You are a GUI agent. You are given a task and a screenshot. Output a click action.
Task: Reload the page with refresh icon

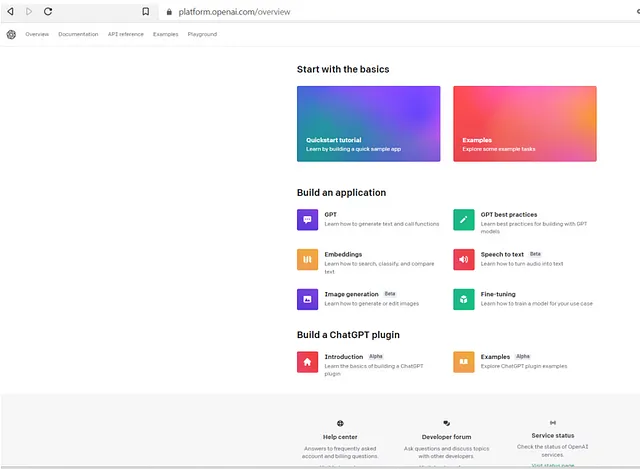pos(48,11)
